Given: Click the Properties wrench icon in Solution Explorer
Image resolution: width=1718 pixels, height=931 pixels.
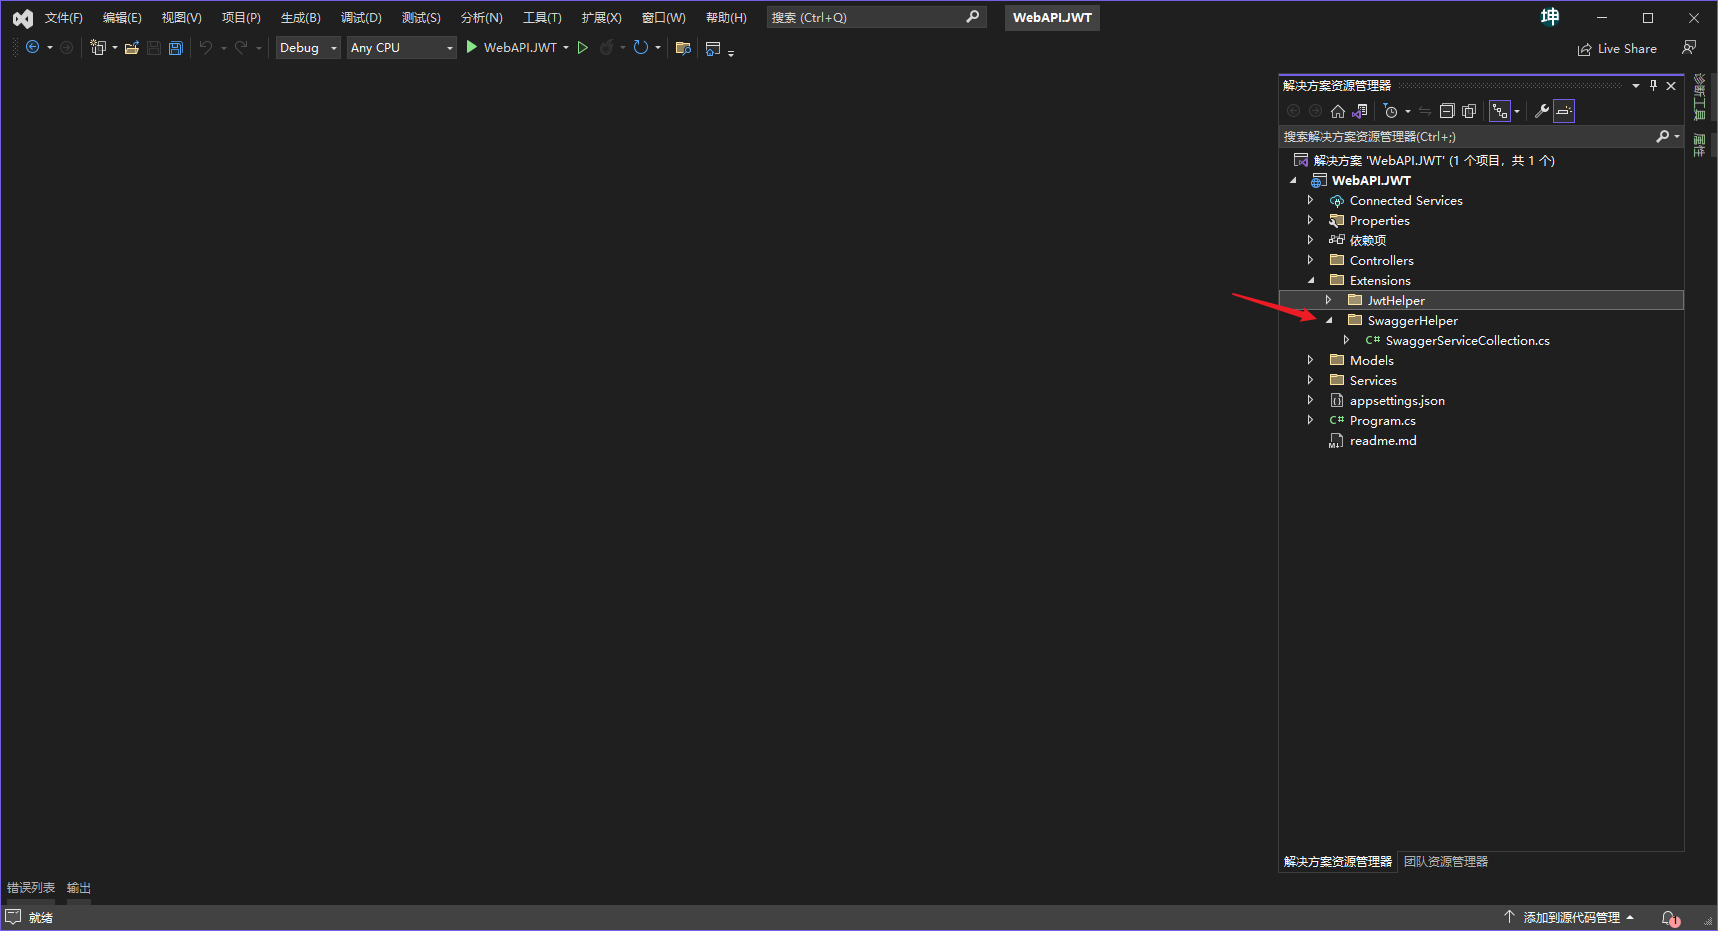Looking at the screenshot, I should (1541, 110).
